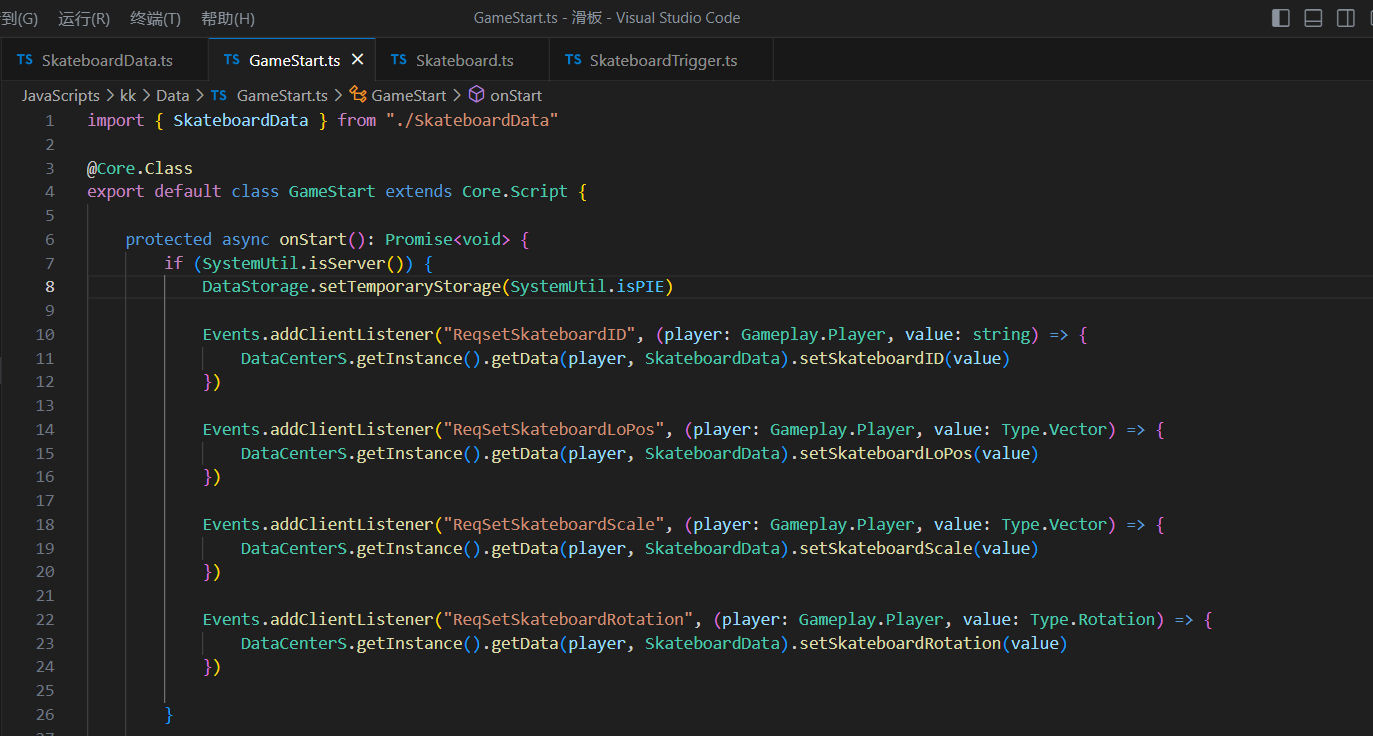Click SystemUtil.isServer() on line 7
The width and height of the screenshot is (1373, 736).
coord(307,263)
